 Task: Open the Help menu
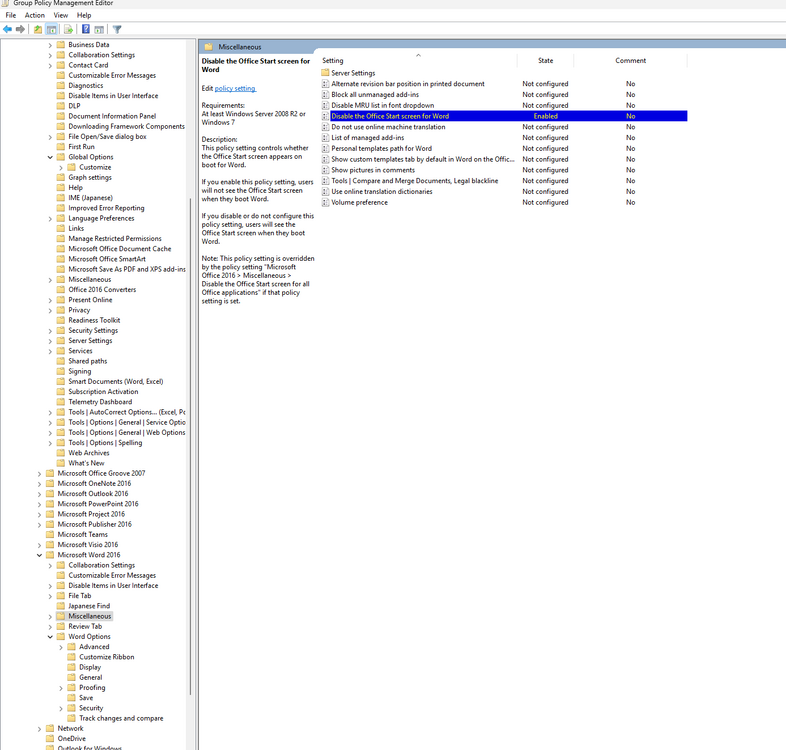click(84, 16)
